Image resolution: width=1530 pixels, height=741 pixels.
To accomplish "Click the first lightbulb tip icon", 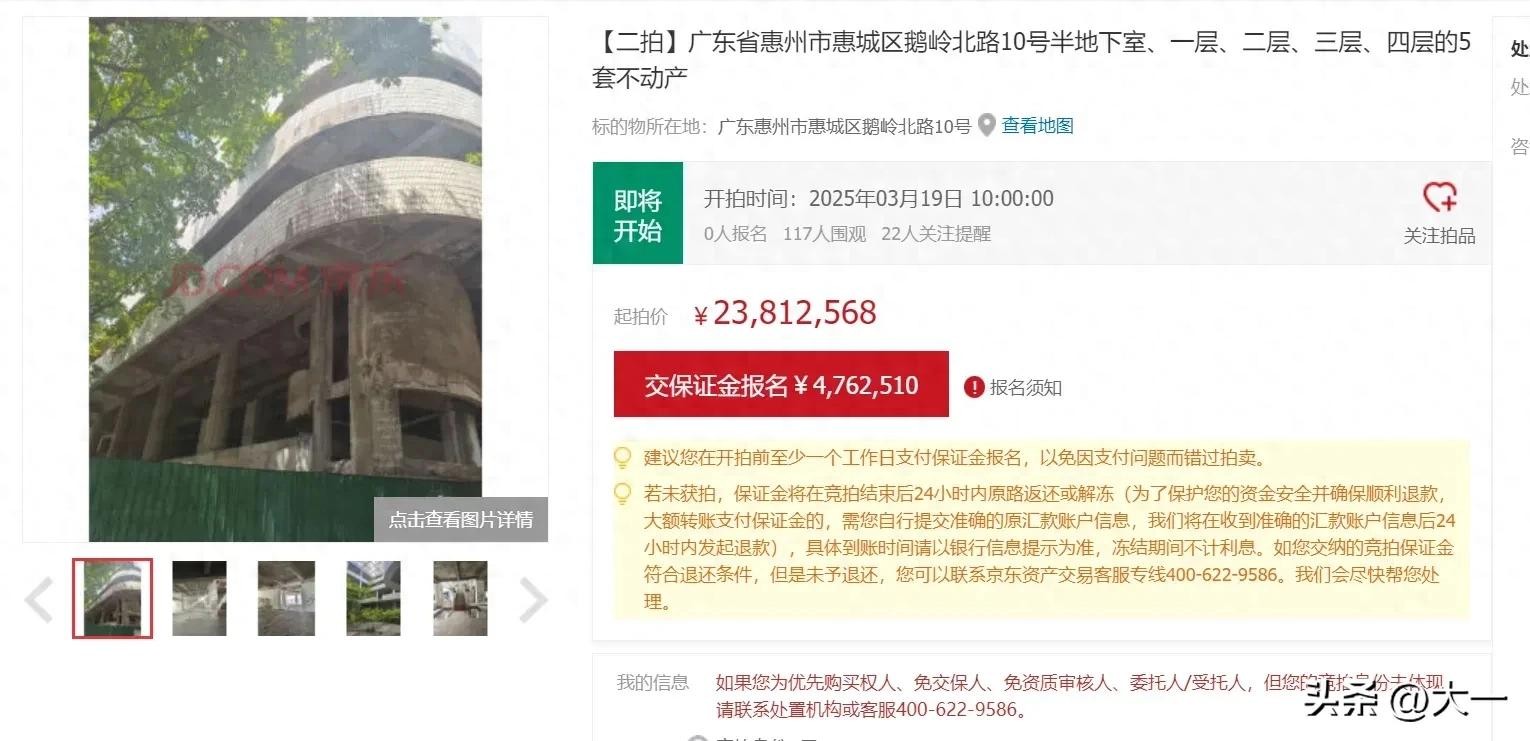I will [623, 459].
